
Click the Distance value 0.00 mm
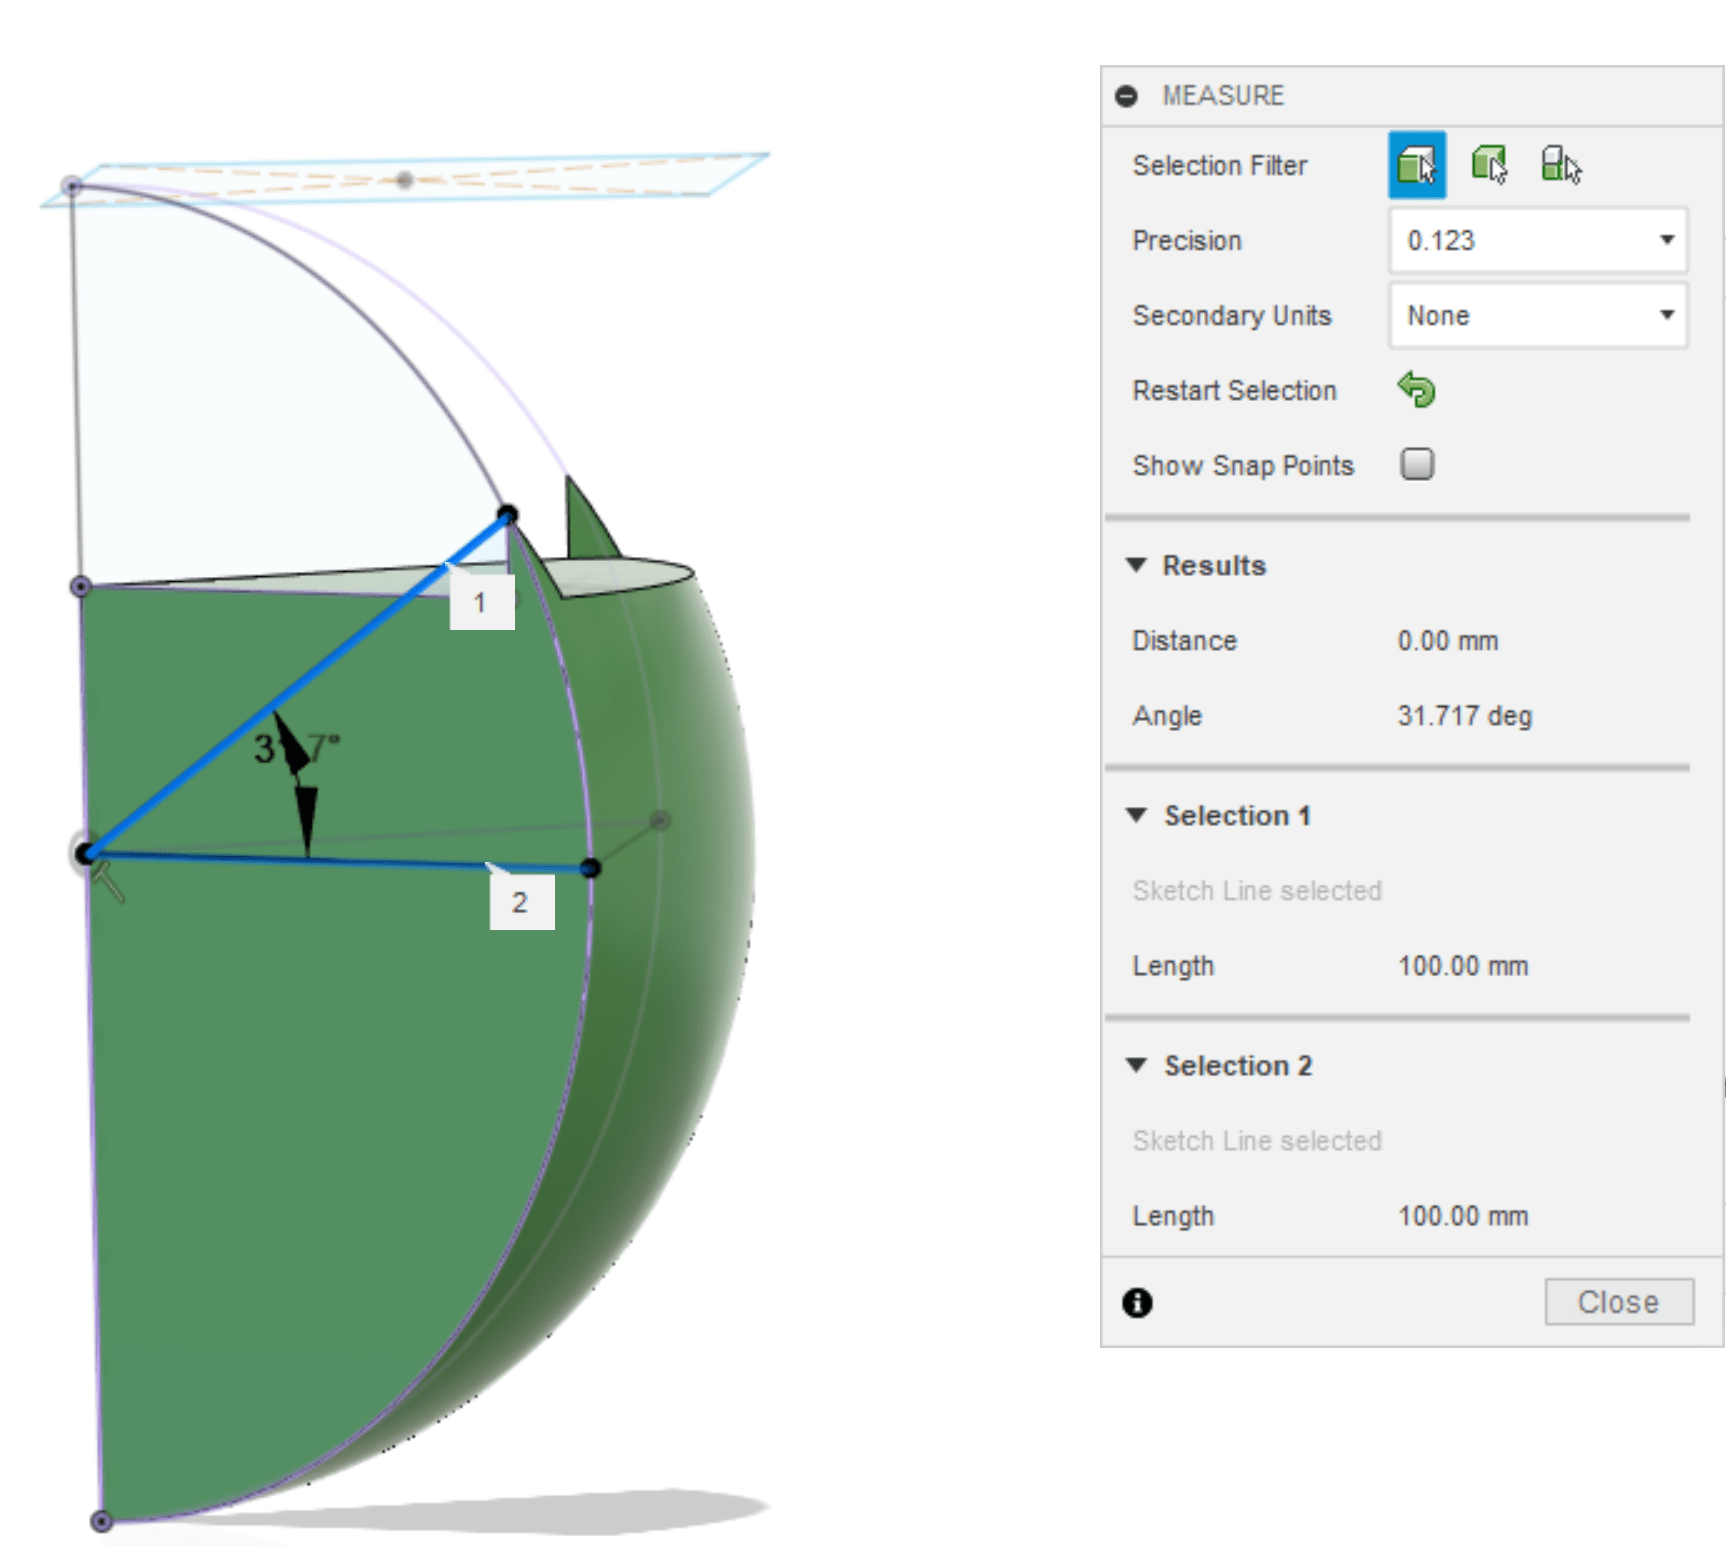coord(1447,641)
